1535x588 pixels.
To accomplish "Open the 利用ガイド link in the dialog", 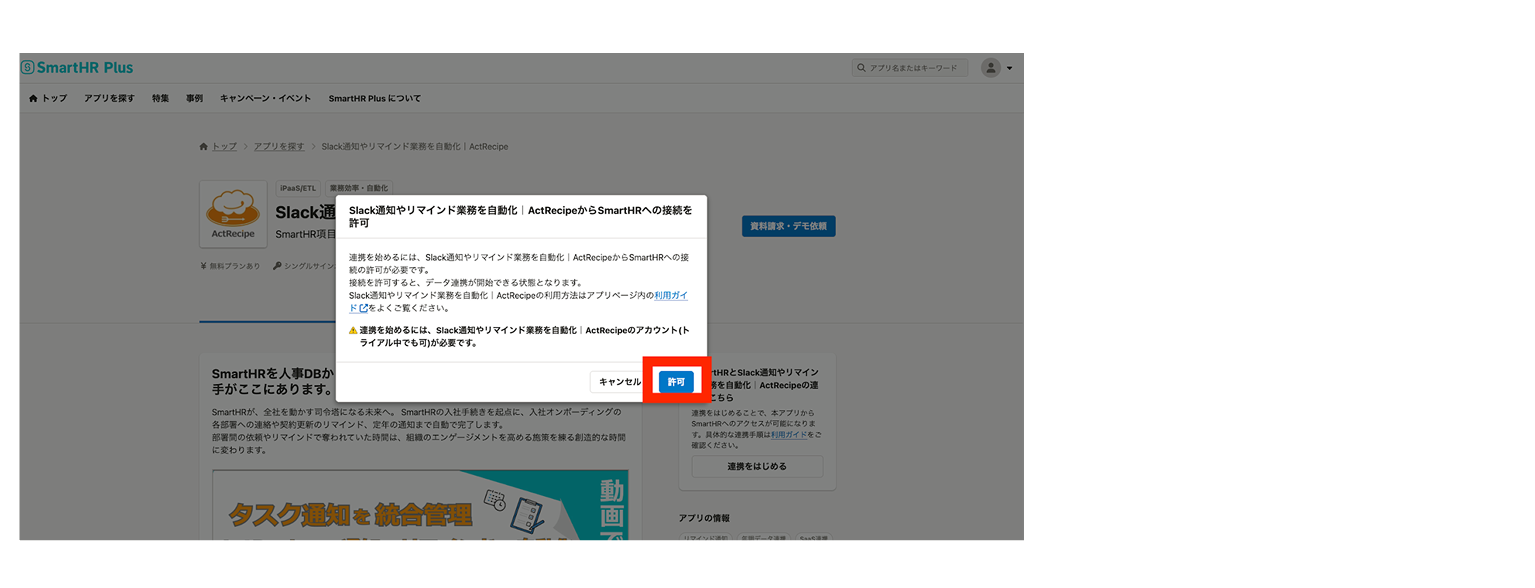I will [x=671, y=296].
